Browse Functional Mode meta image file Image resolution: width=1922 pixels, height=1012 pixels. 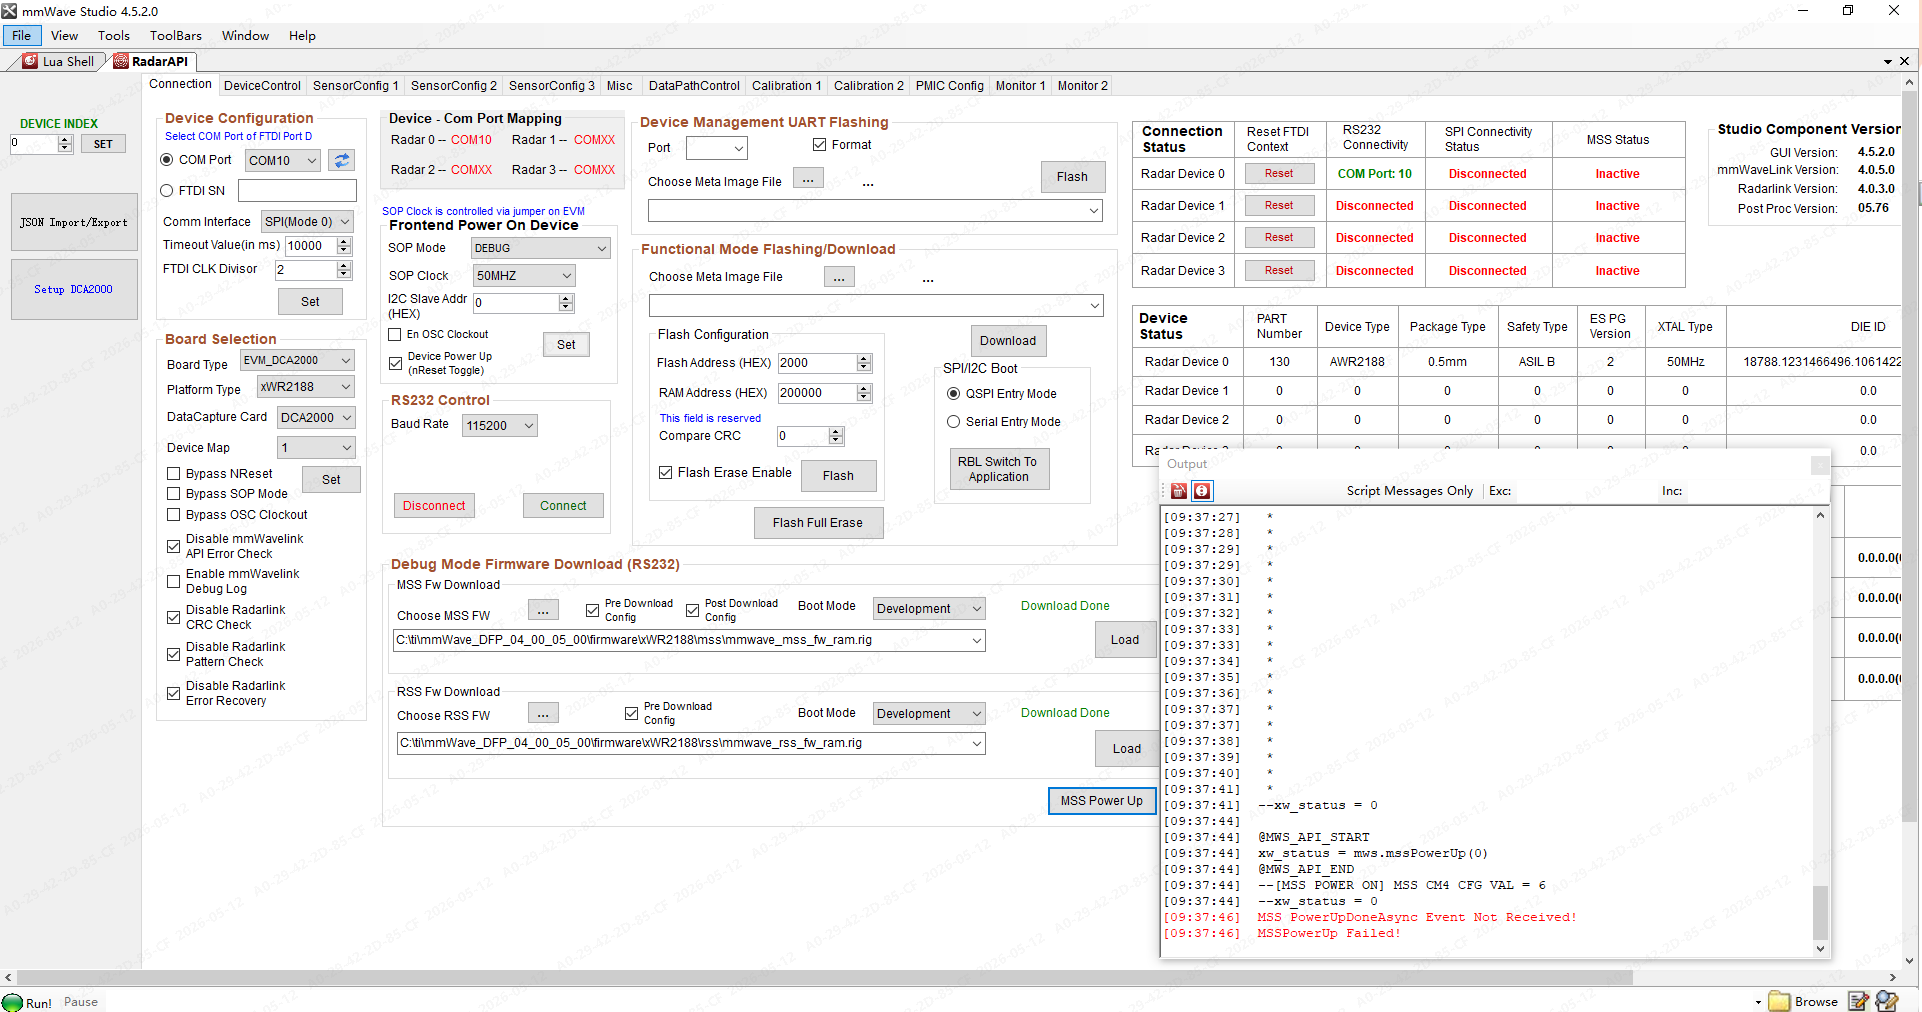839,277
